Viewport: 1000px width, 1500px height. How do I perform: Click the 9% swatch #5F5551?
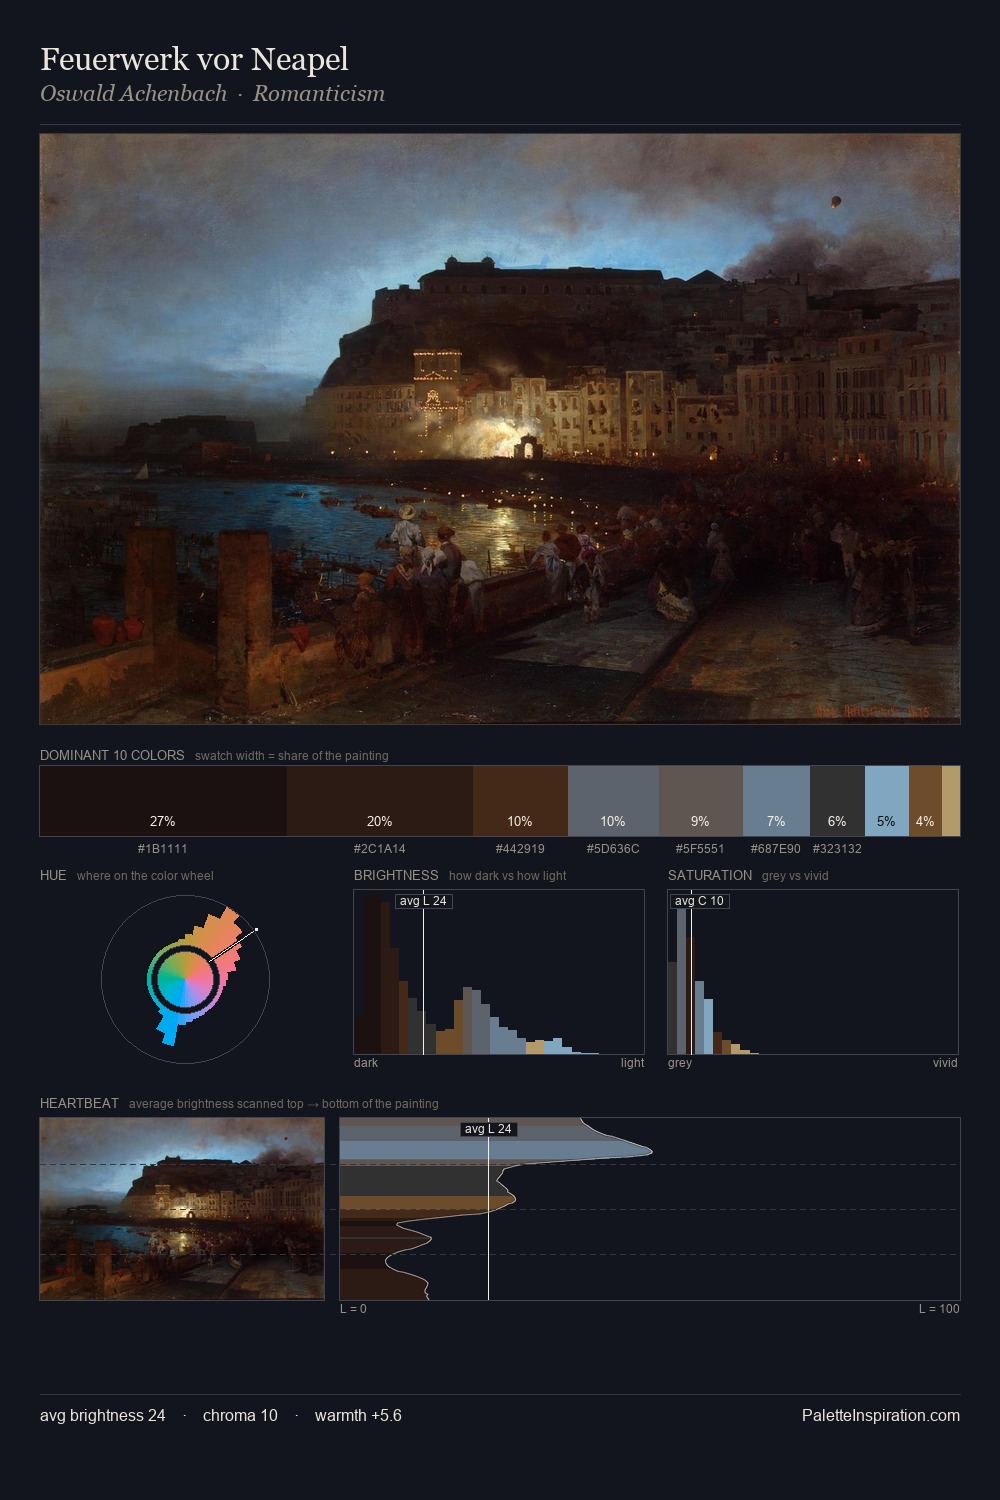click(701, 801)
